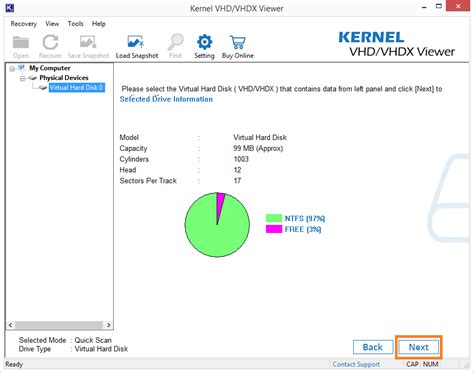Click the 'FREE [3%]' legend label
This screenshot has height=373, width=474.
coord(303,229)
